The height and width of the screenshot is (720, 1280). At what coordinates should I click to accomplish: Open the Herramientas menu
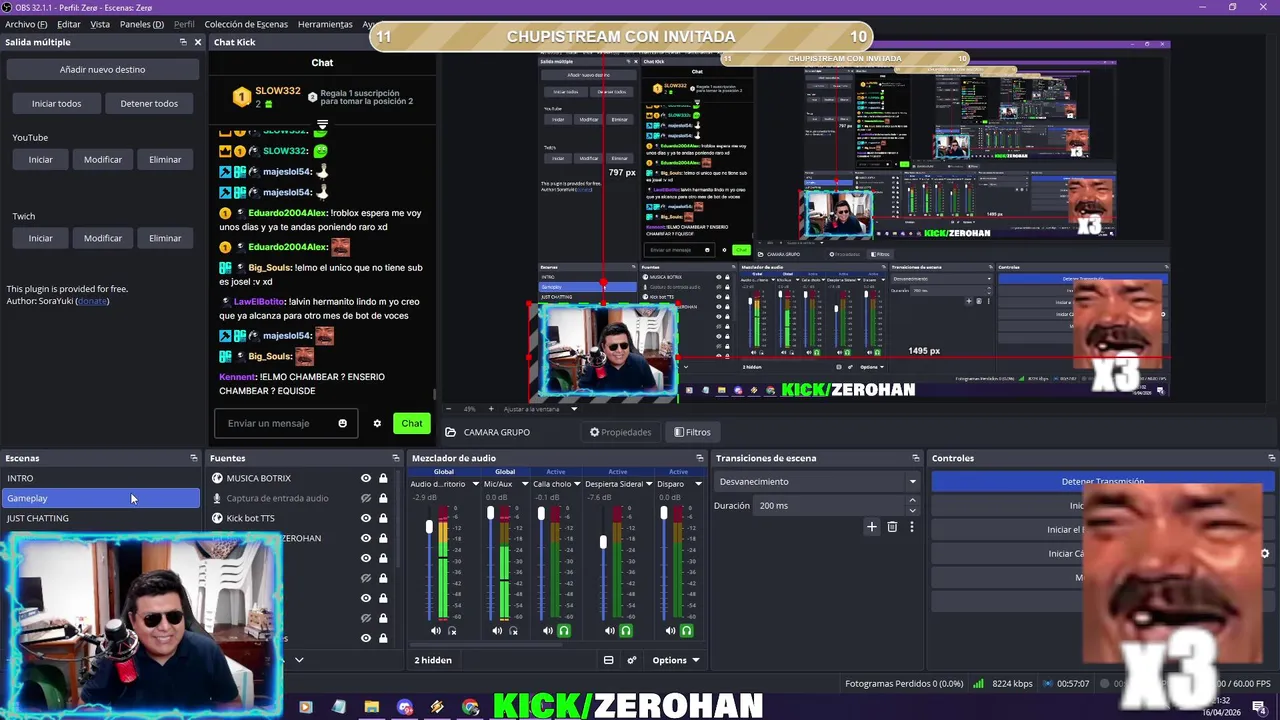click(325, 24)
